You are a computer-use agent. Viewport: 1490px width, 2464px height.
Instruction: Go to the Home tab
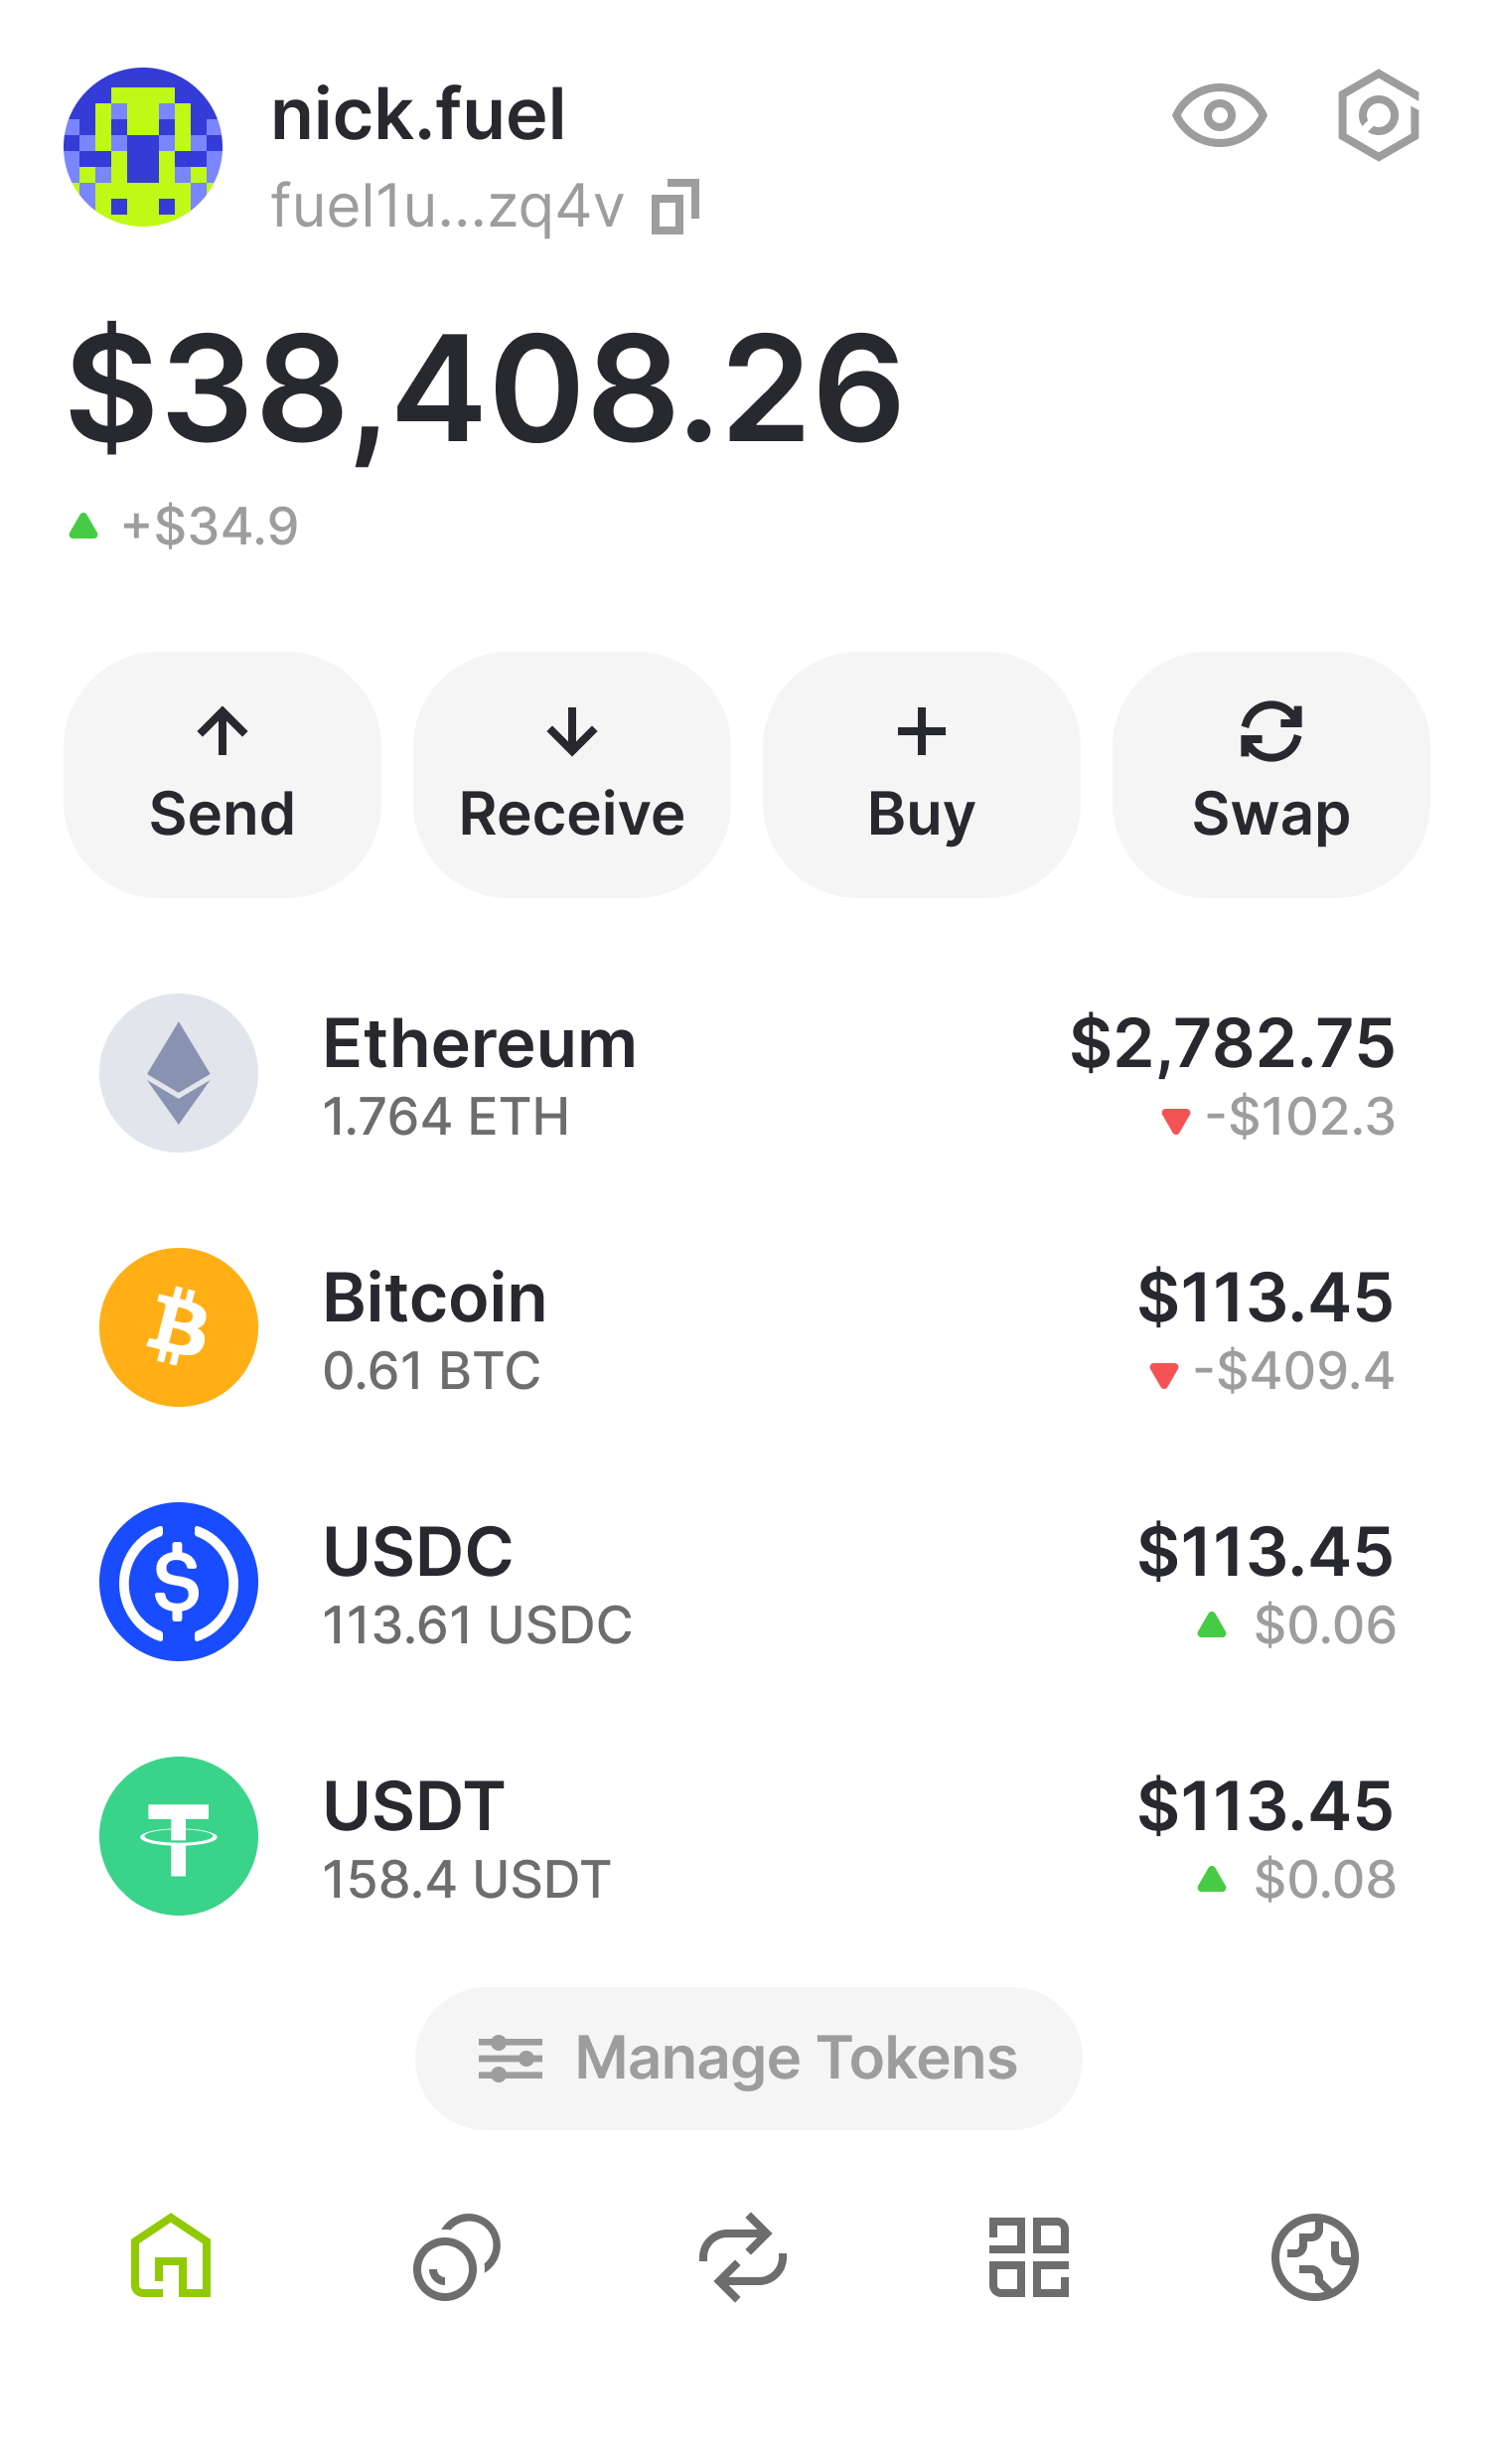point(171,2256)
